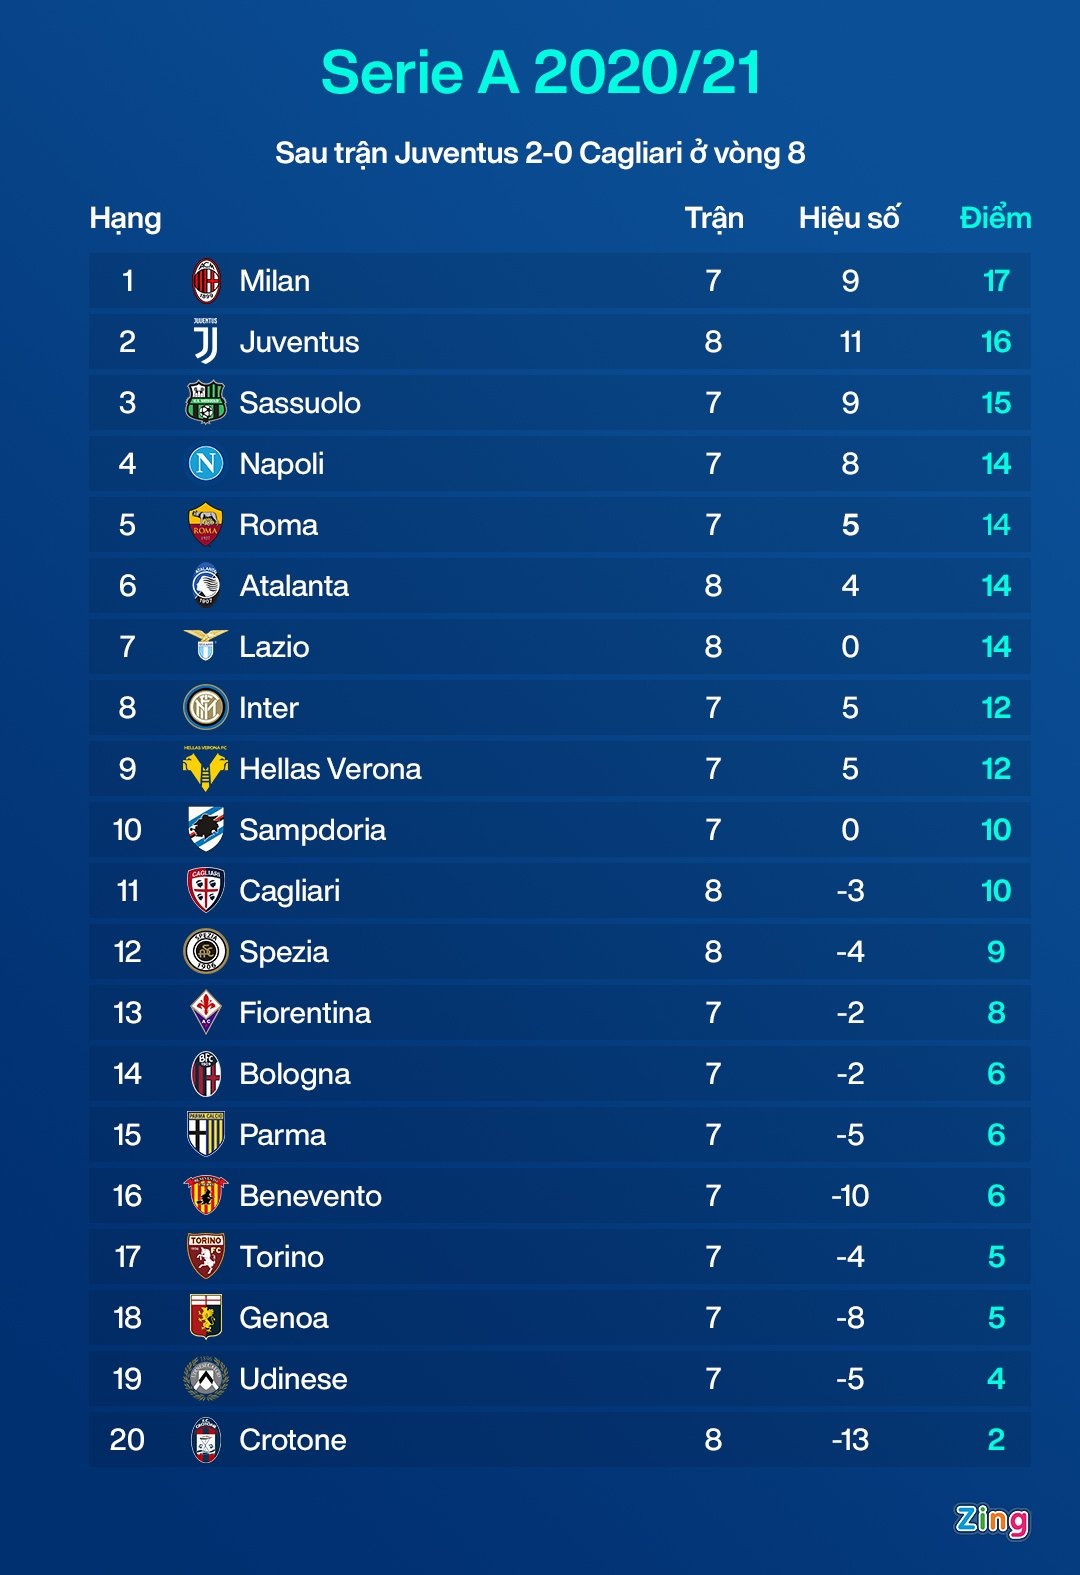Click Crotone's 2 points value
1080x1575 pixels.
(996, 1440)
